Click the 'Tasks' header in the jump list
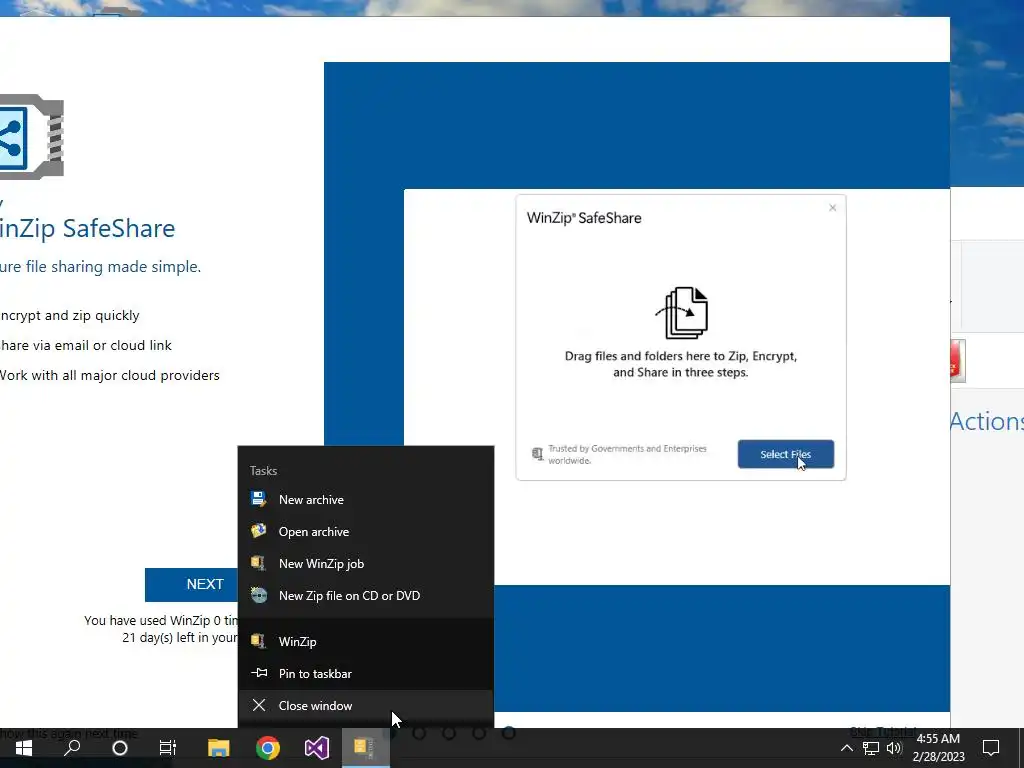The height and width of the screenshot is (768, 1024). (263, 471)
